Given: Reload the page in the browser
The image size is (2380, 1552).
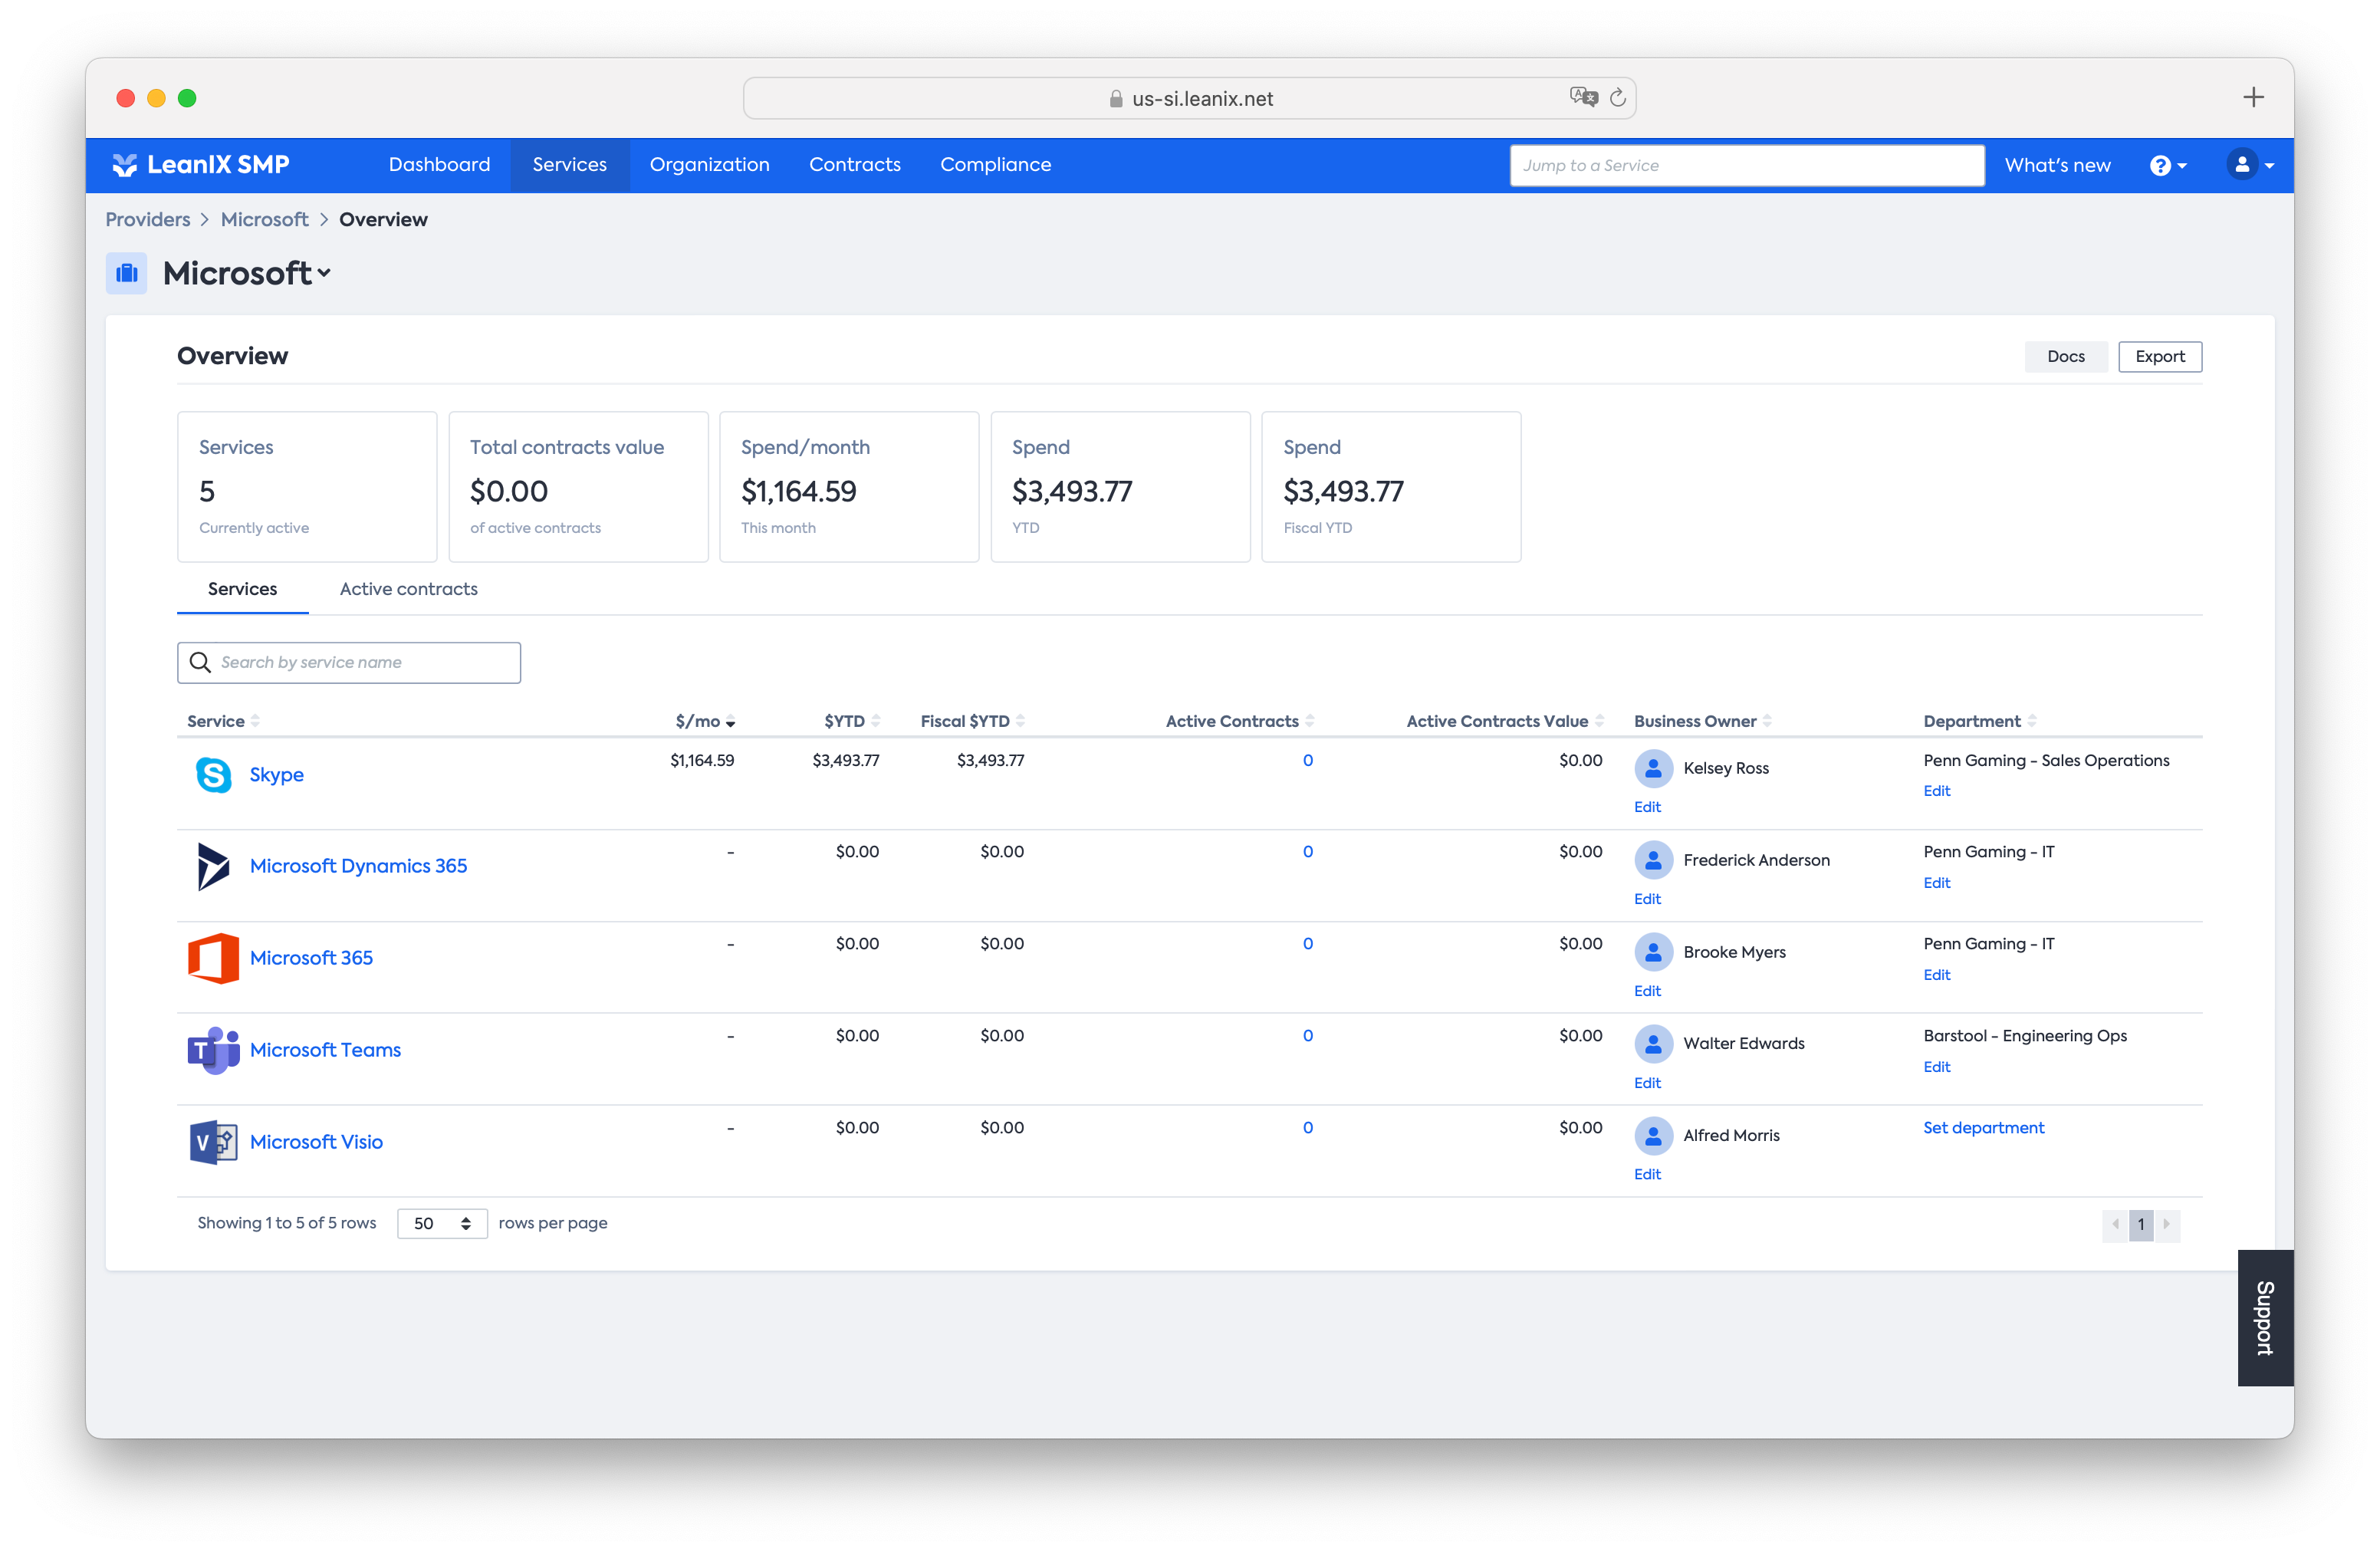Looking at the screenshot, I should 1618,97.
